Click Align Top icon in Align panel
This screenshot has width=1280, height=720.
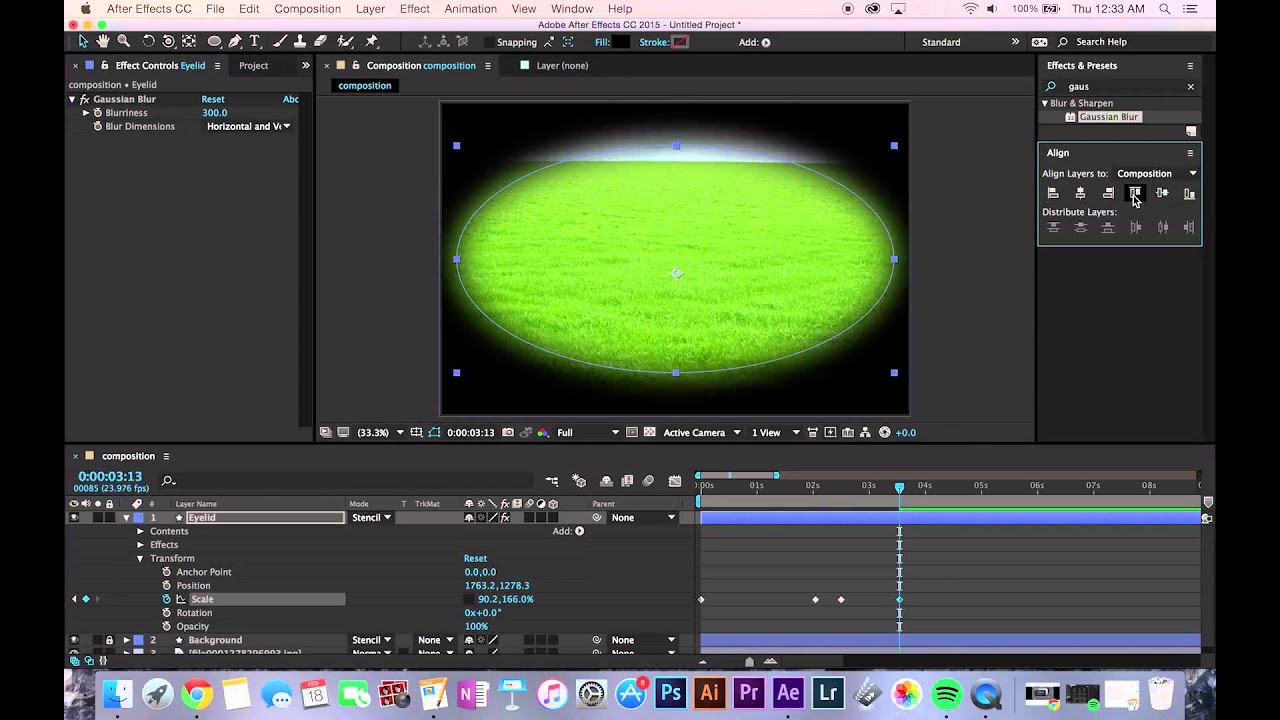point(1135,193)
